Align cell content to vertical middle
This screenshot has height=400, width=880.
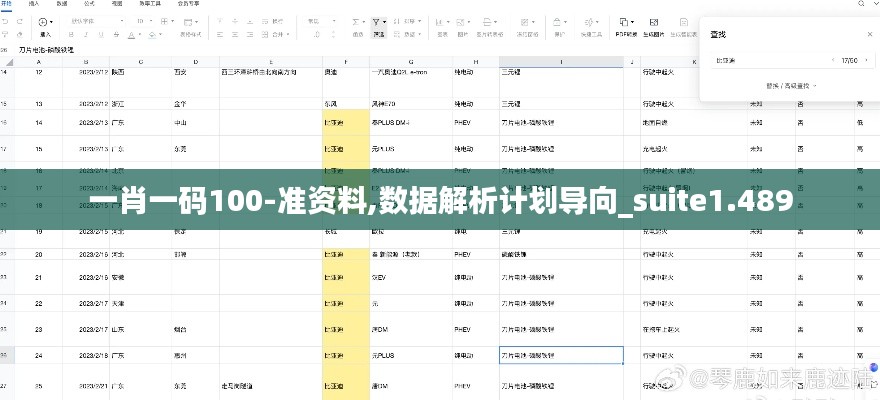(x=235, y=22)
